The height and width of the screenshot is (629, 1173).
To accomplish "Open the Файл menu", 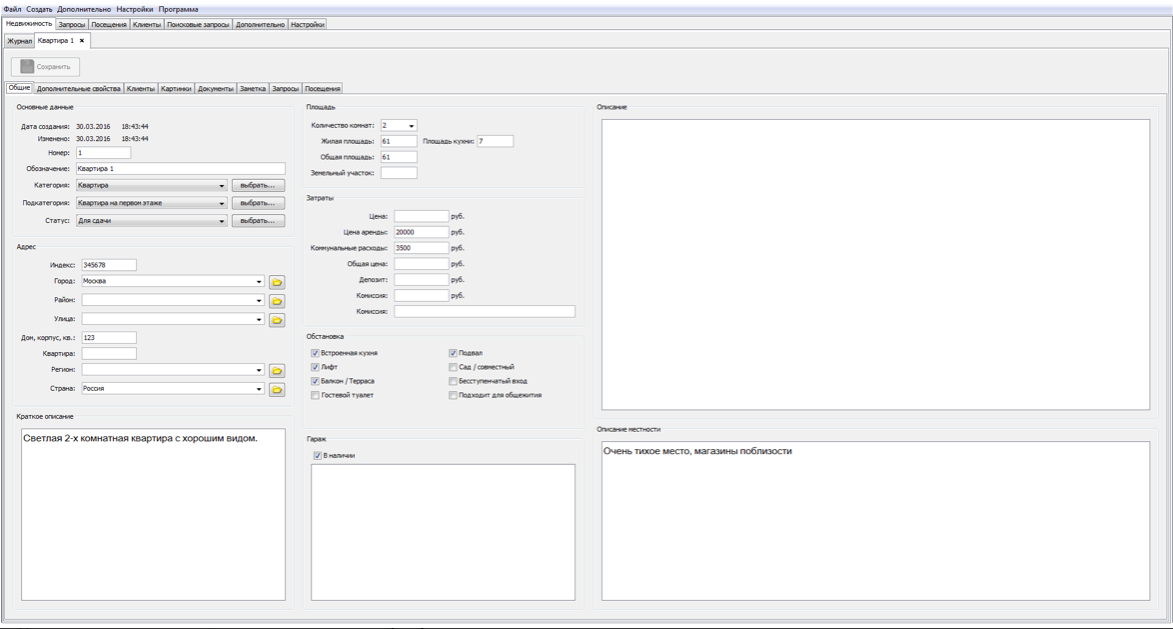I will tap(12, 10).
